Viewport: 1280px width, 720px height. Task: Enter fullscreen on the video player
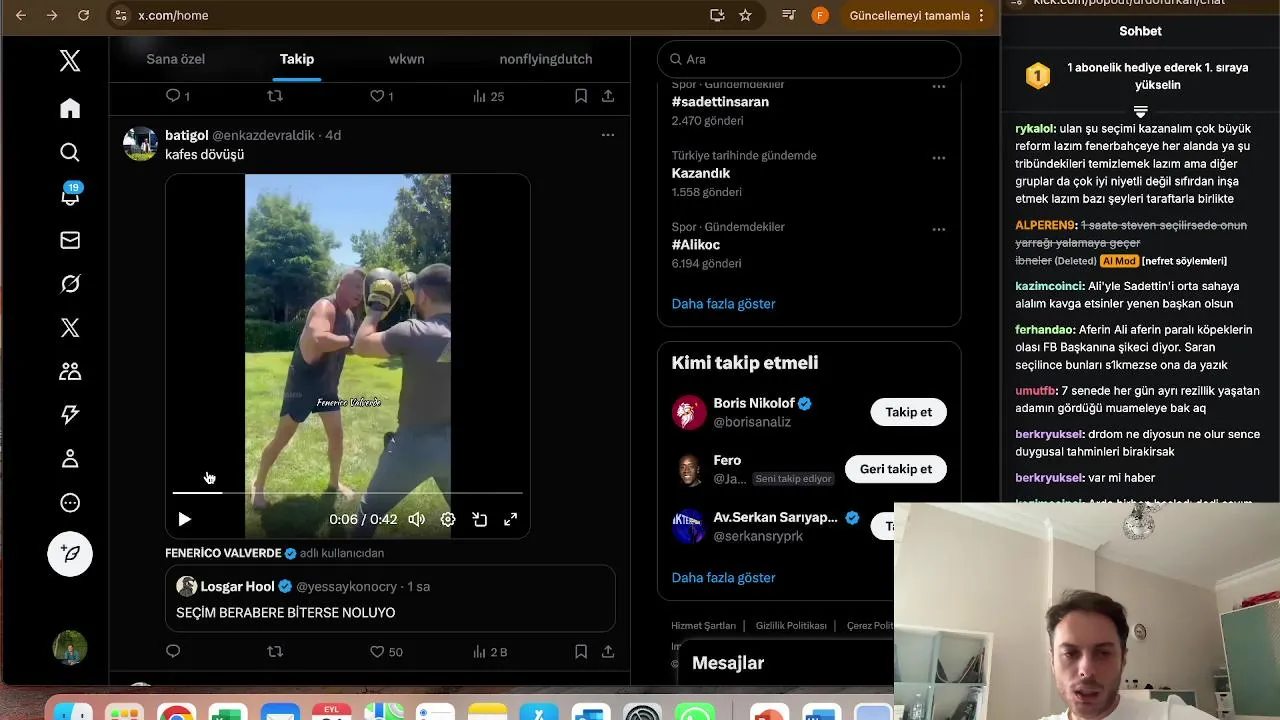pos(510,519)
